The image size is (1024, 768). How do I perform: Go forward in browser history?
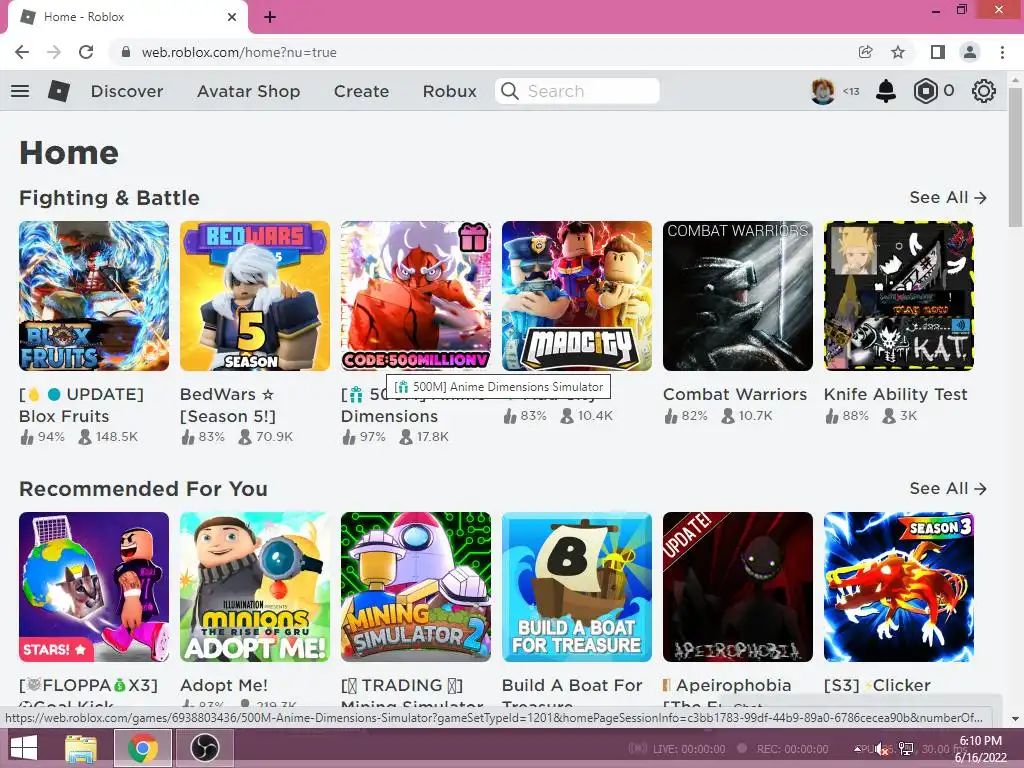point(54,52)
